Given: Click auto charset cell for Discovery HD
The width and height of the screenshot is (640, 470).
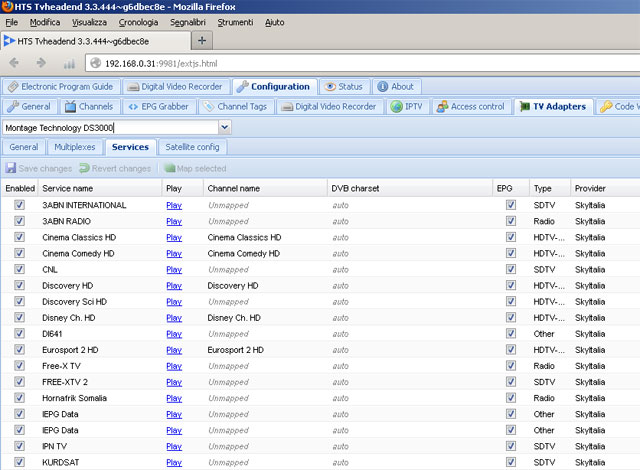Looking at the screenshot, I should tap(340, 286).
